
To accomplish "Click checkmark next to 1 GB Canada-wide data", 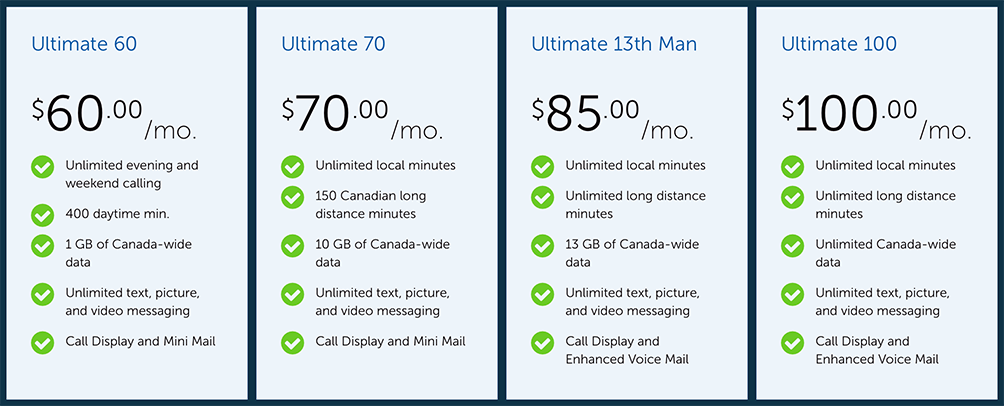I will tap(42, 246).
